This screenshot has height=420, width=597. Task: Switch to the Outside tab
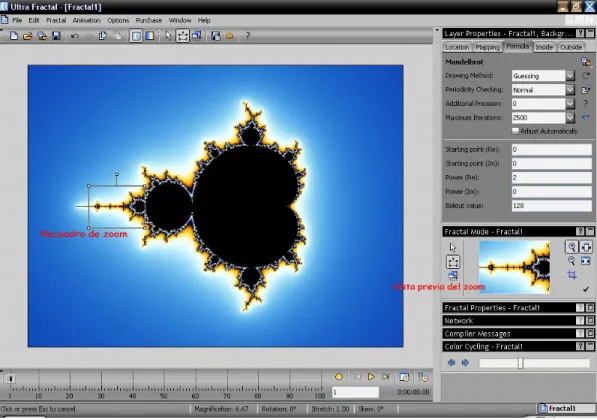(x=571, y=48)
